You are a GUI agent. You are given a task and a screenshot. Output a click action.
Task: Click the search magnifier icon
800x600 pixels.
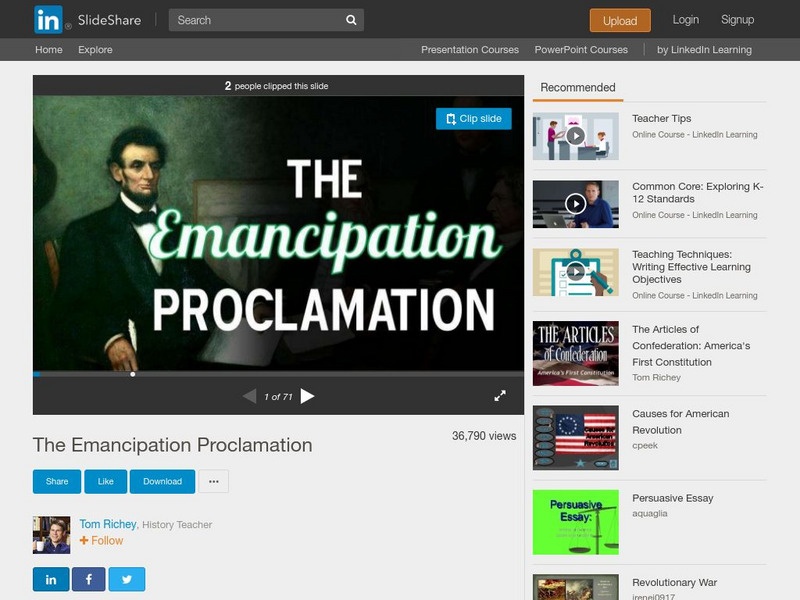tap(349, 19)
